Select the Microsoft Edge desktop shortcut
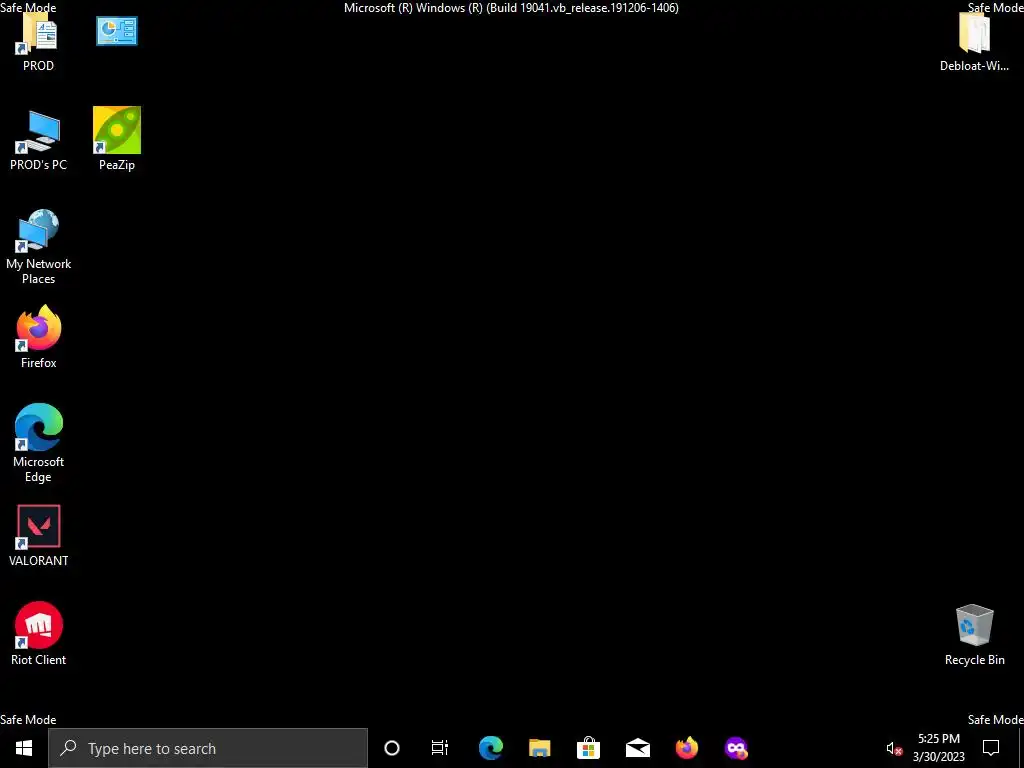 (x=39, y=443)
